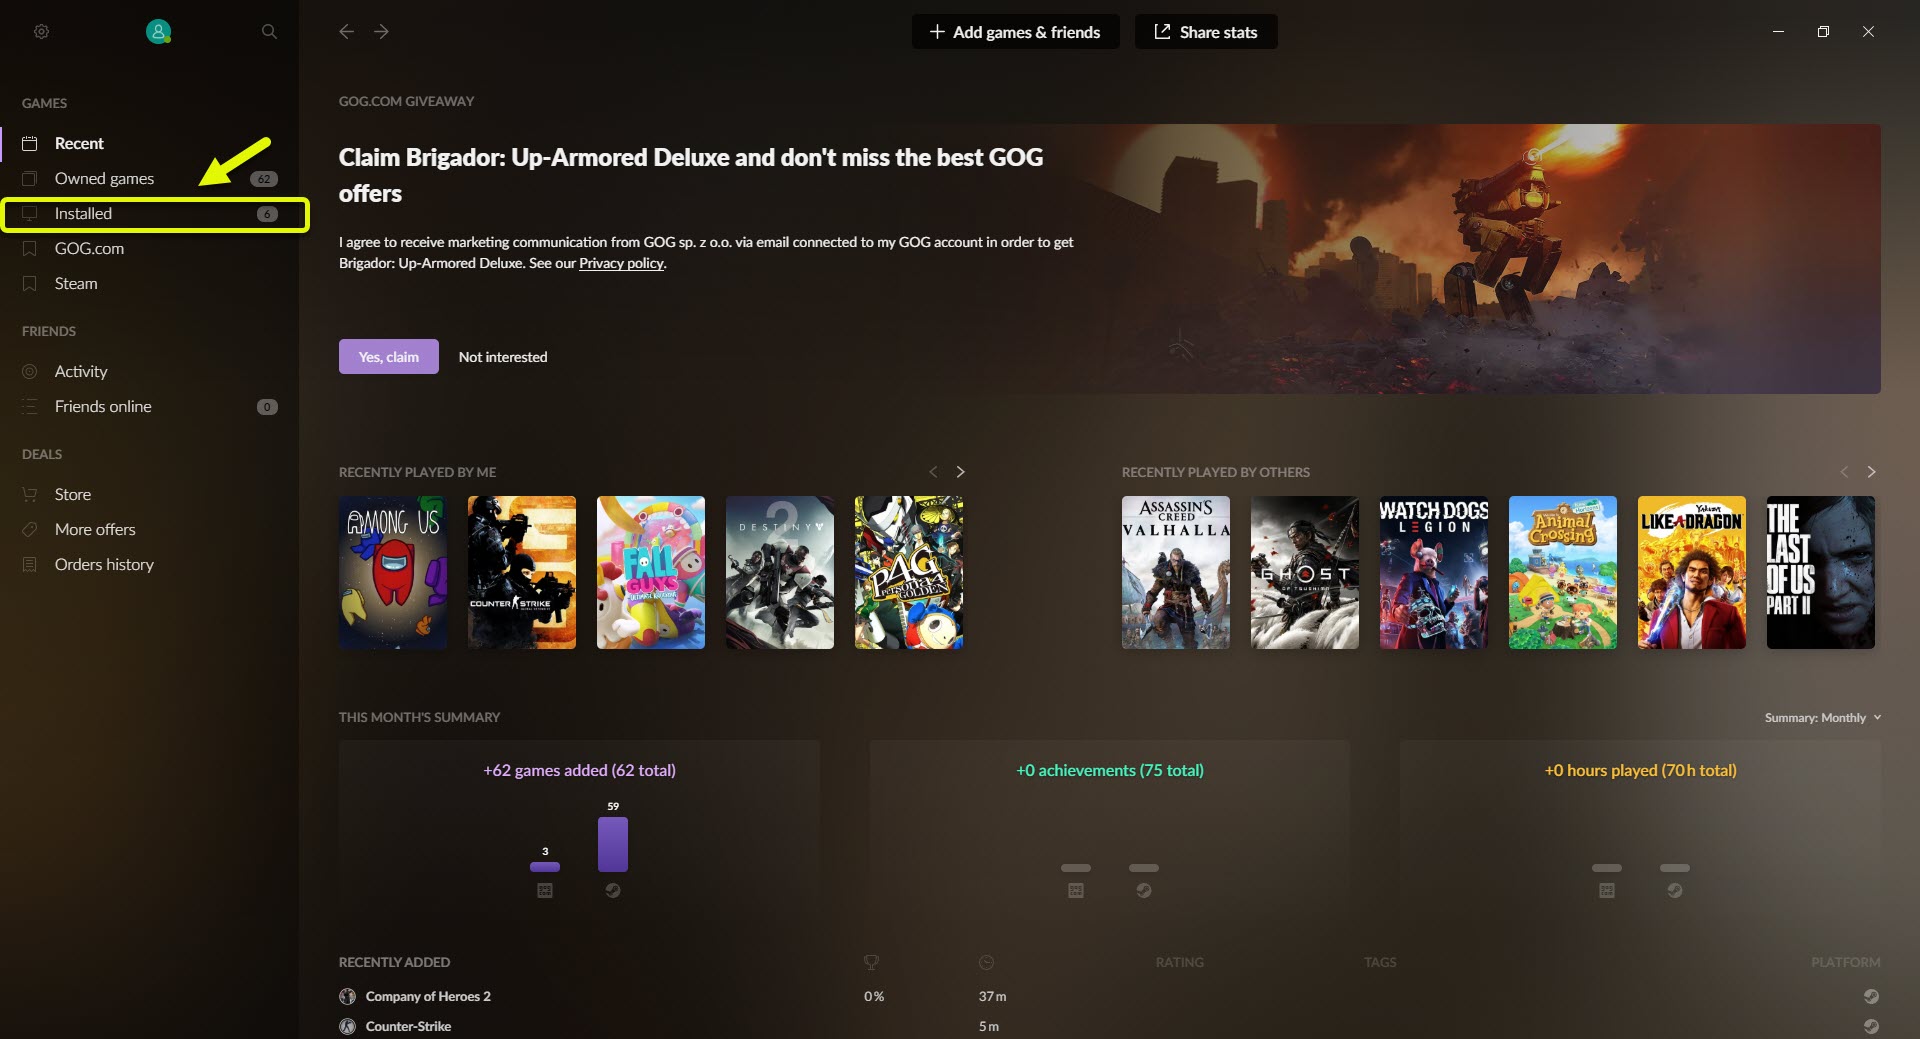This screenshot has width=1920, height=1039.
Task: Open Fall Guys game cover
Action: pyautogui.click(x=651, y=572)
